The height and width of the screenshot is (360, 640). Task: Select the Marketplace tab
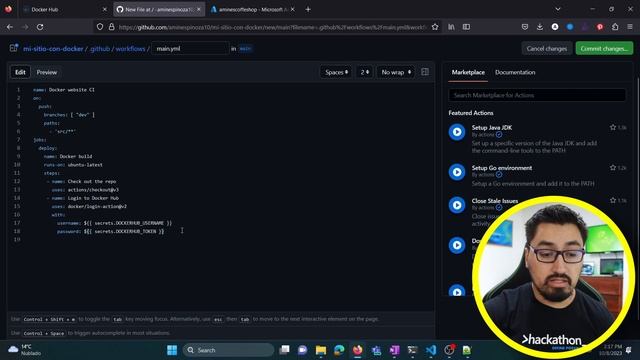[x=468, y=72]
